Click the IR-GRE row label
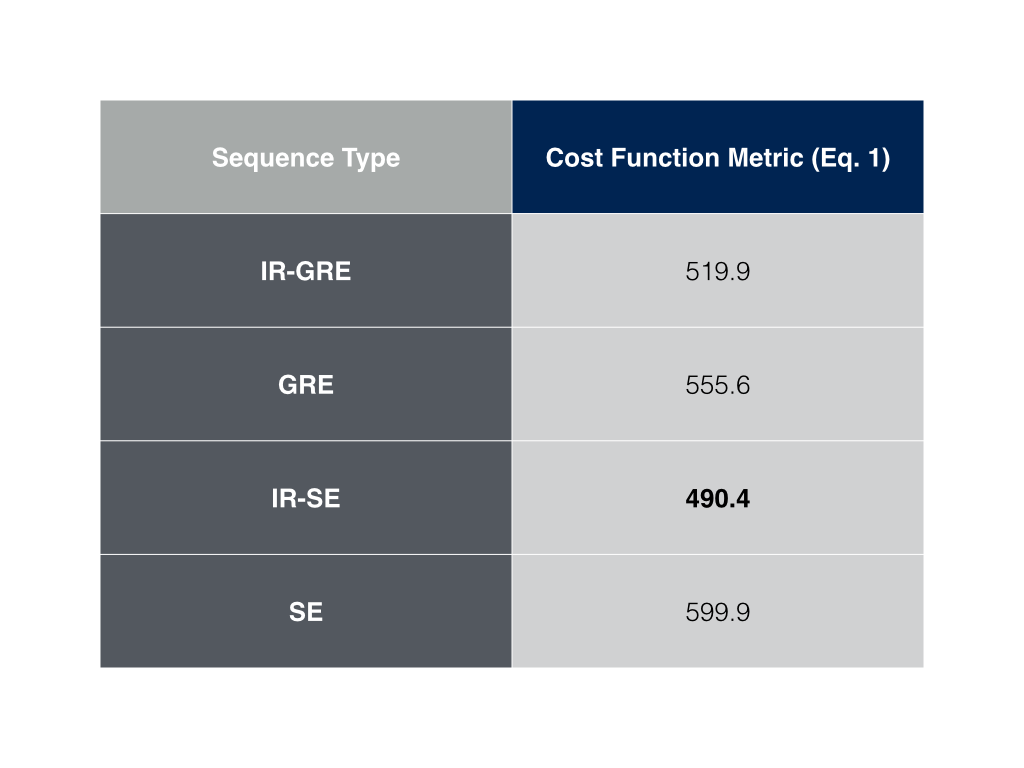1024x768 pixels. click(x=306, y=271)
